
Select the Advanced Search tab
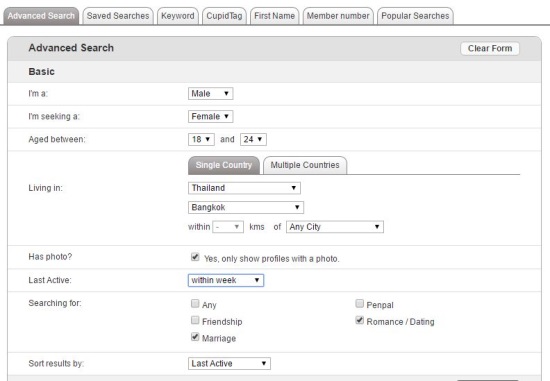coord(41,16)
